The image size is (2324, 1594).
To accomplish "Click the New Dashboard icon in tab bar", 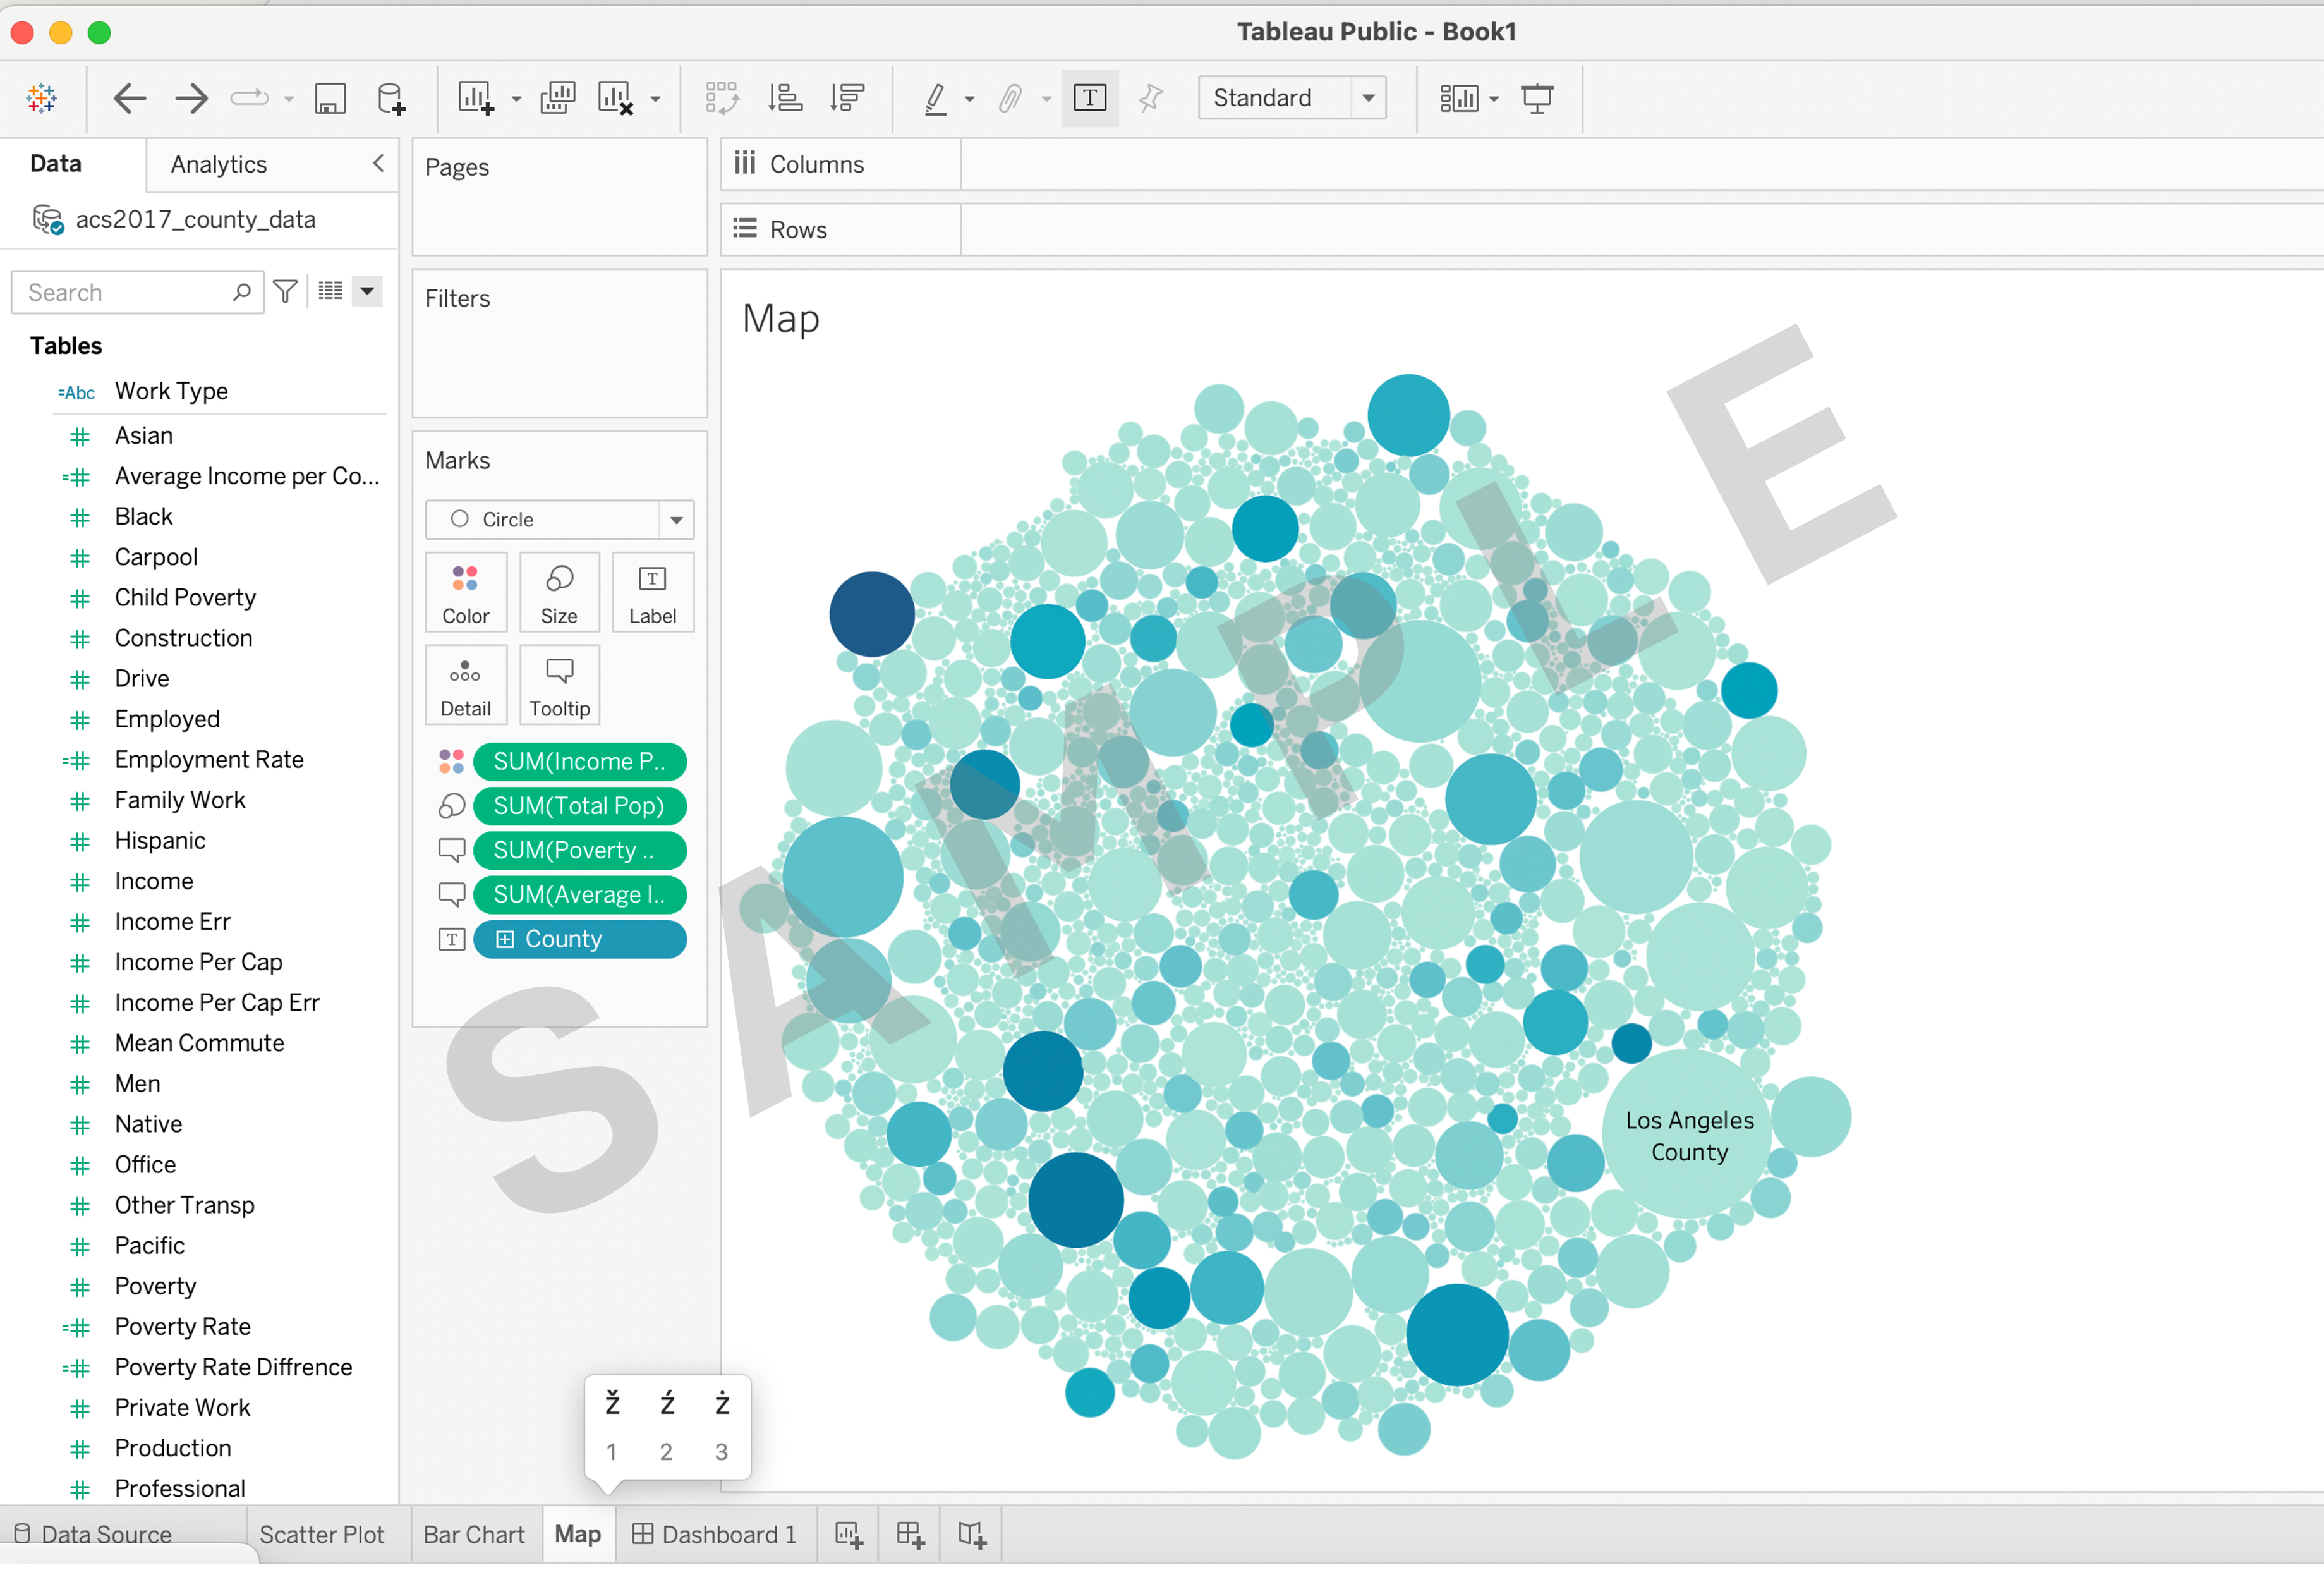I will (x=910, y=1534).
